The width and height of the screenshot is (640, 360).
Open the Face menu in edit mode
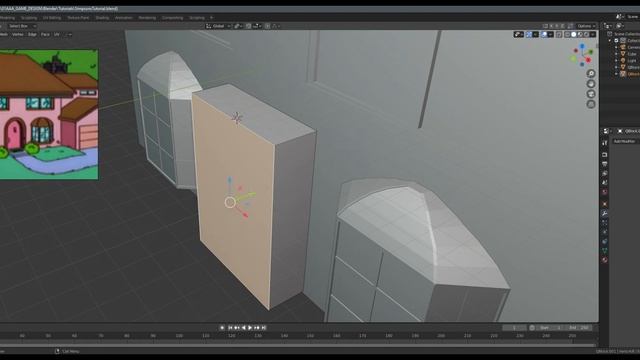(45, 35)
